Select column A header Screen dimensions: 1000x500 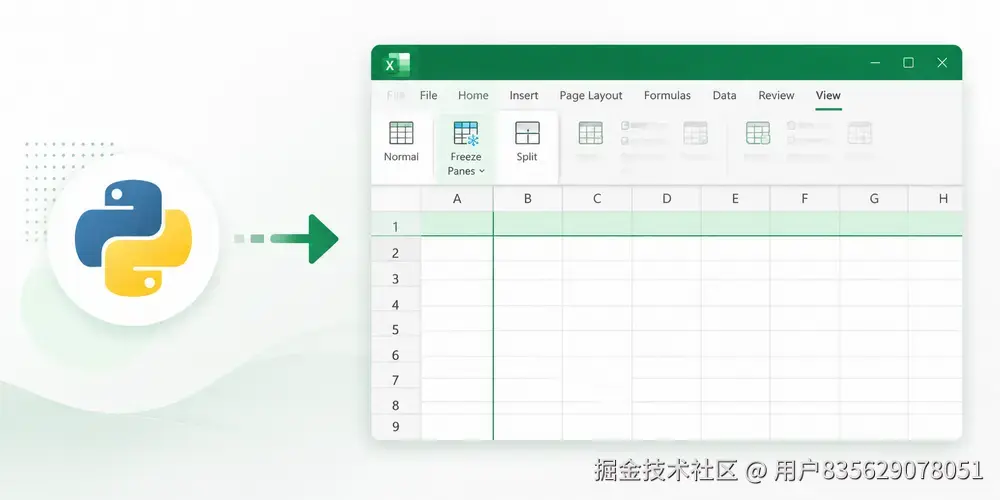coord(457,199)
